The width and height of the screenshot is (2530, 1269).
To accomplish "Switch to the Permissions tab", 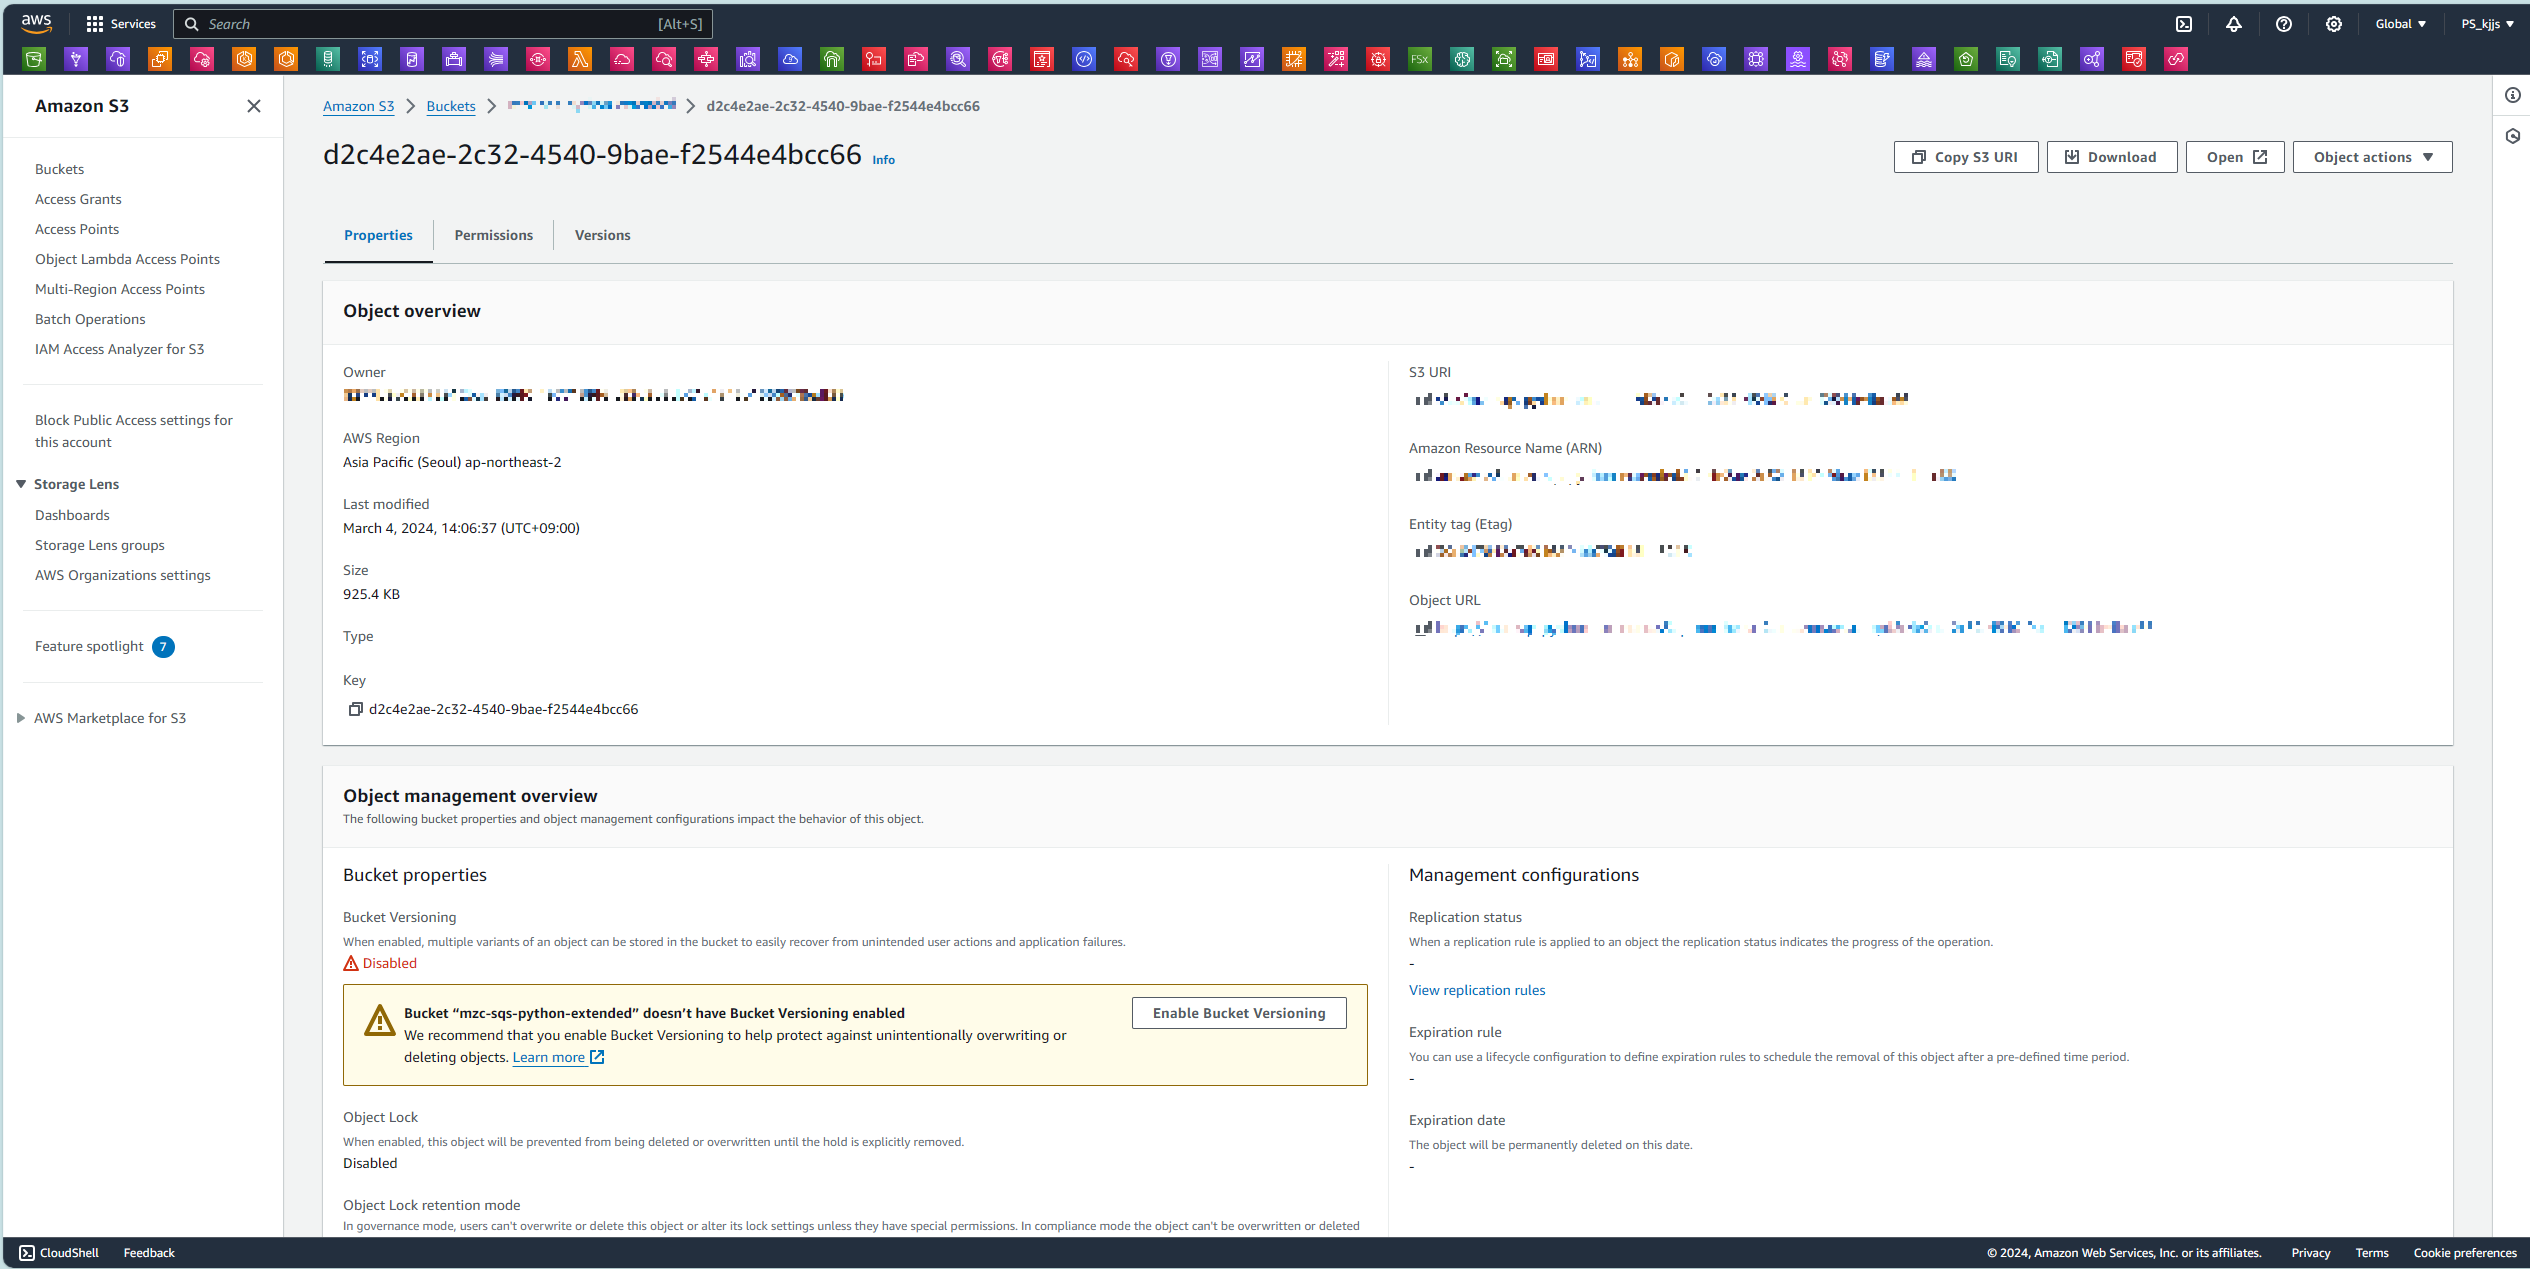I will point(493,235).
